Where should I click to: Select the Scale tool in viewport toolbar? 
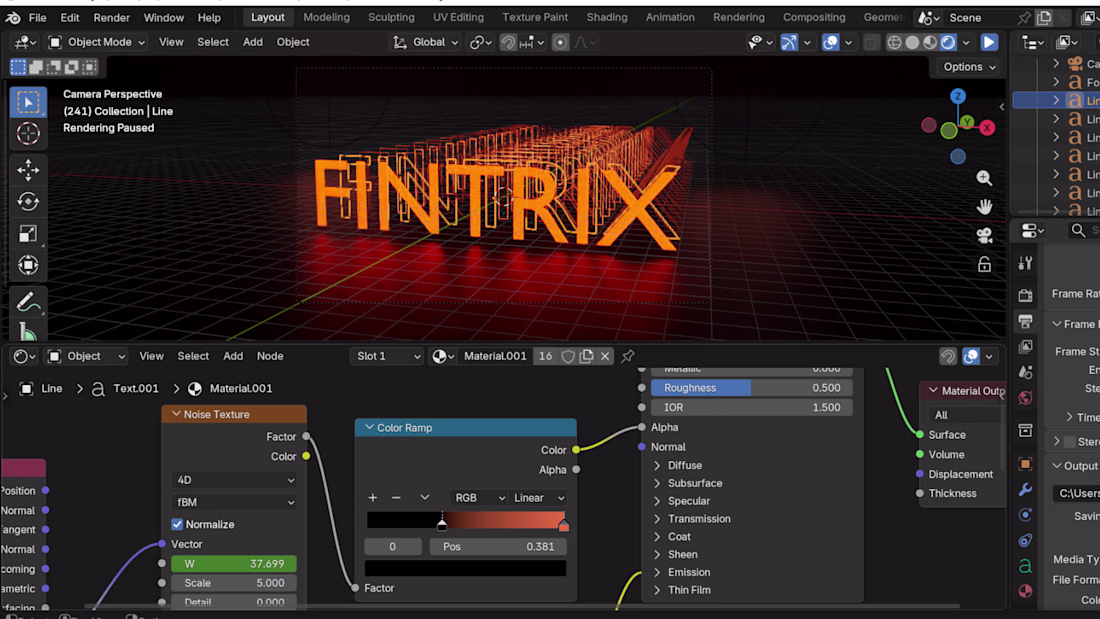(28, 234)
